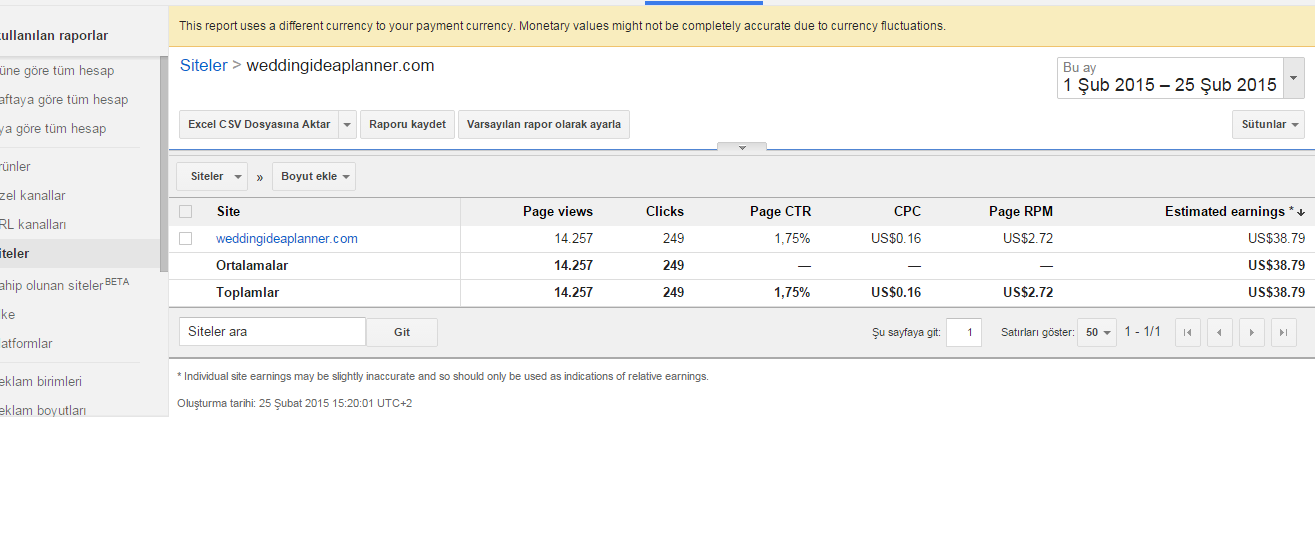The height and width of the screenshot is (540, 1315).
Task: Go to the next results page
Action: pos(1252,332)
